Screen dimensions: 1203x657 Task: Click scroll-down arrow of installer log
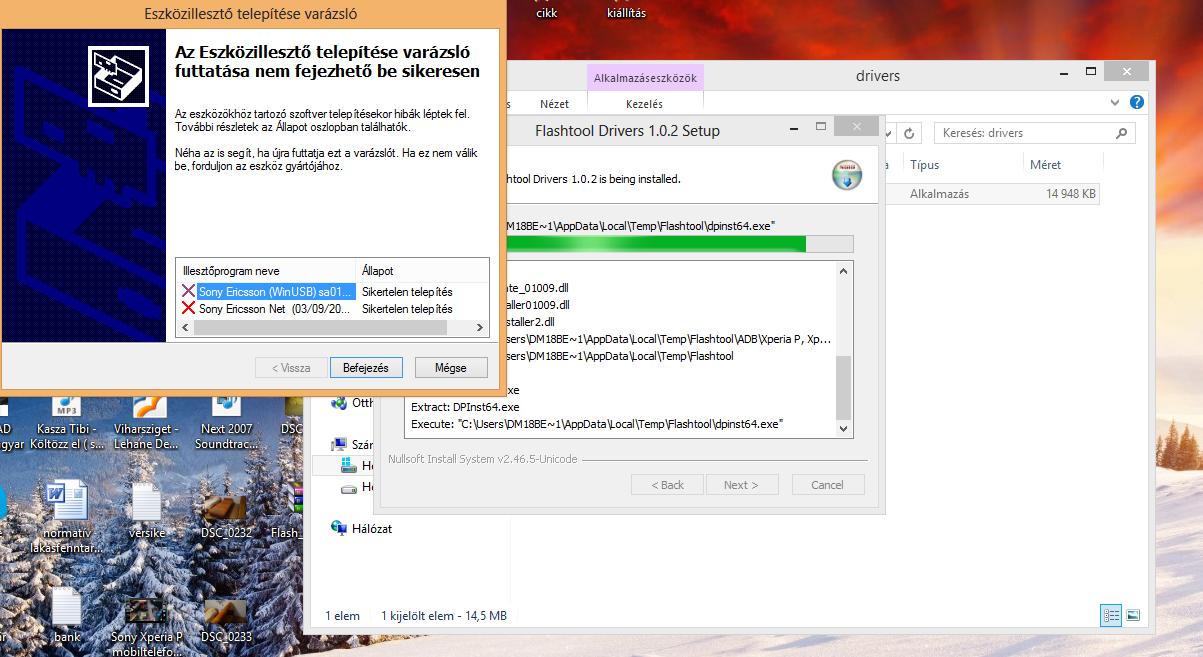[844, 428]
